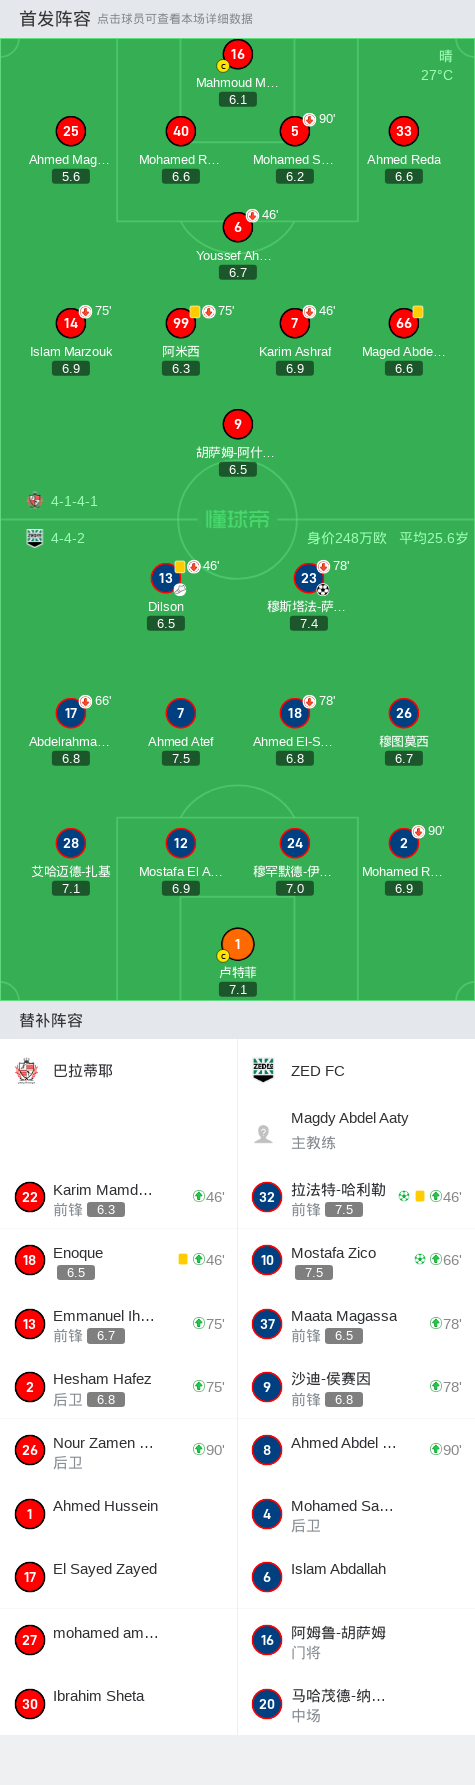
Task: Select the 4-1-4-1 formation label
Action: [74, 501]
